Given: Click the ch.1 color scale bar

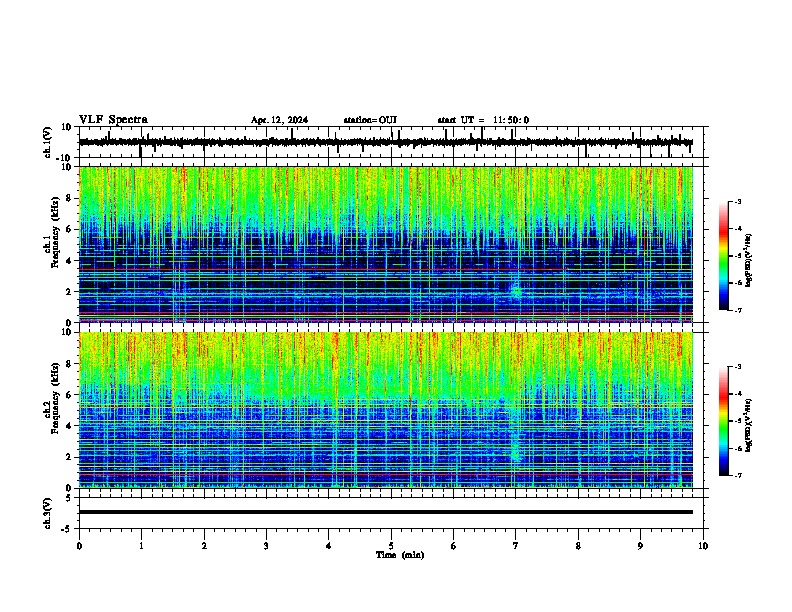Looking at the screenshot, I should [x=724, y=256].
